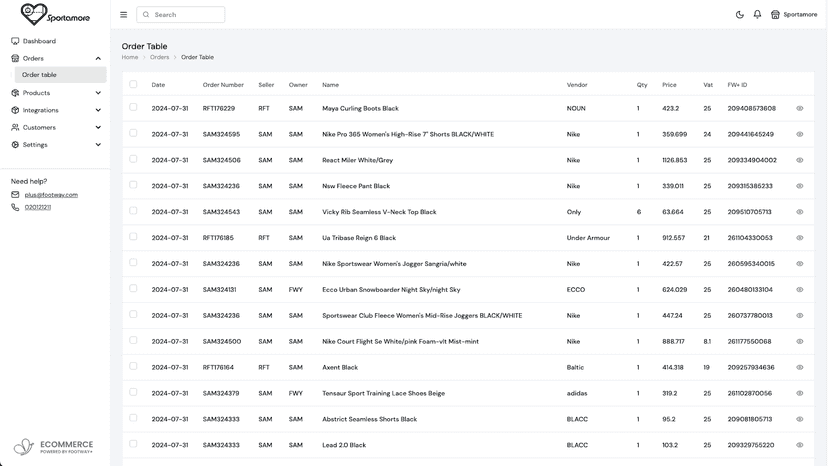The width and height of the screenshot is (828, 466).
Task: View eye icon for Nike Sportswear Women's Jogger
Action: coord(799,264)
